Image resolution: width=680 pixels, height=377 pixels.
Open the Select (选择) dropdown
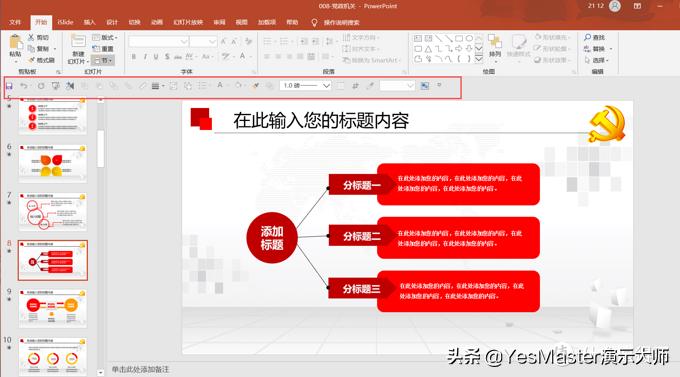click(x=596, y=60)
